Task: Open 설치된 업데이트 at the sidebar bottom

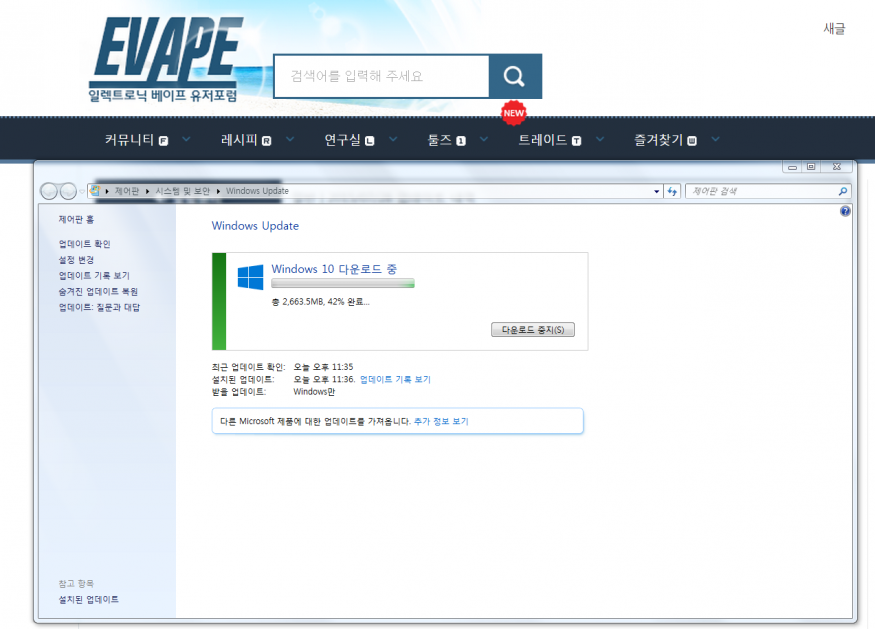Action: 89,599
